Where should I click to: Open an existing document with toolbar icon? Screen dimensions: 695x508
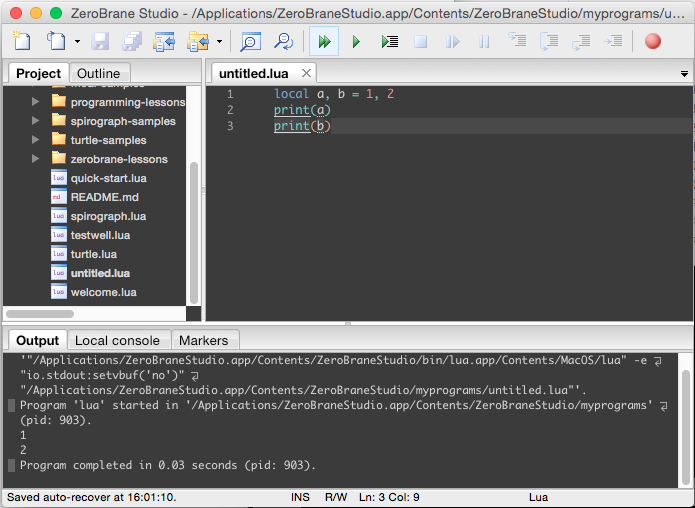[56, 41]
